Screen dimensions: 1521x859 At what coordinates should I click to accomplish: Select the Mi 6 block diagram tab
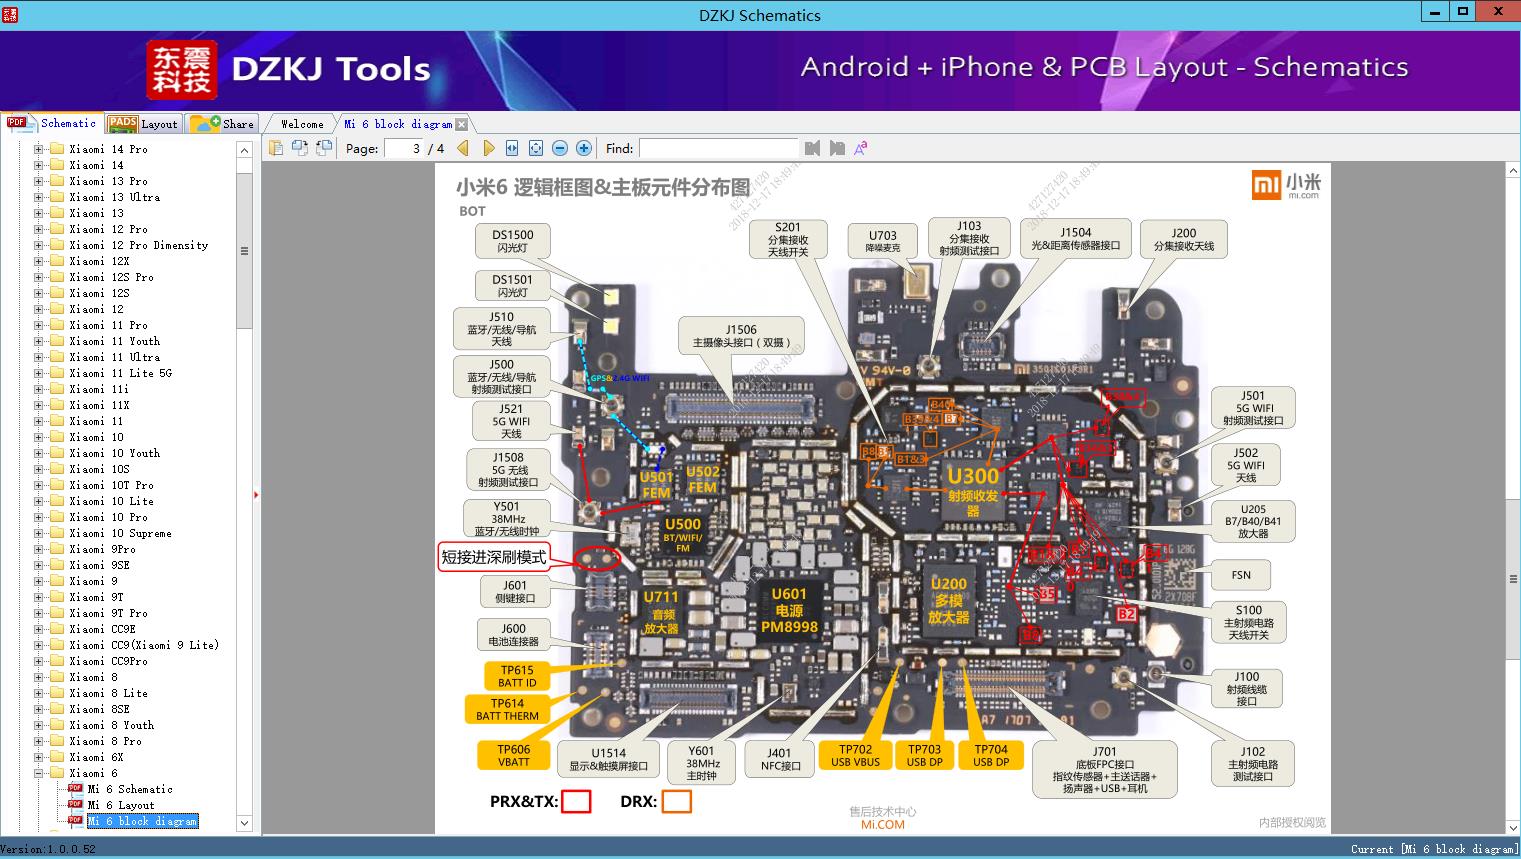pos(398,124)
